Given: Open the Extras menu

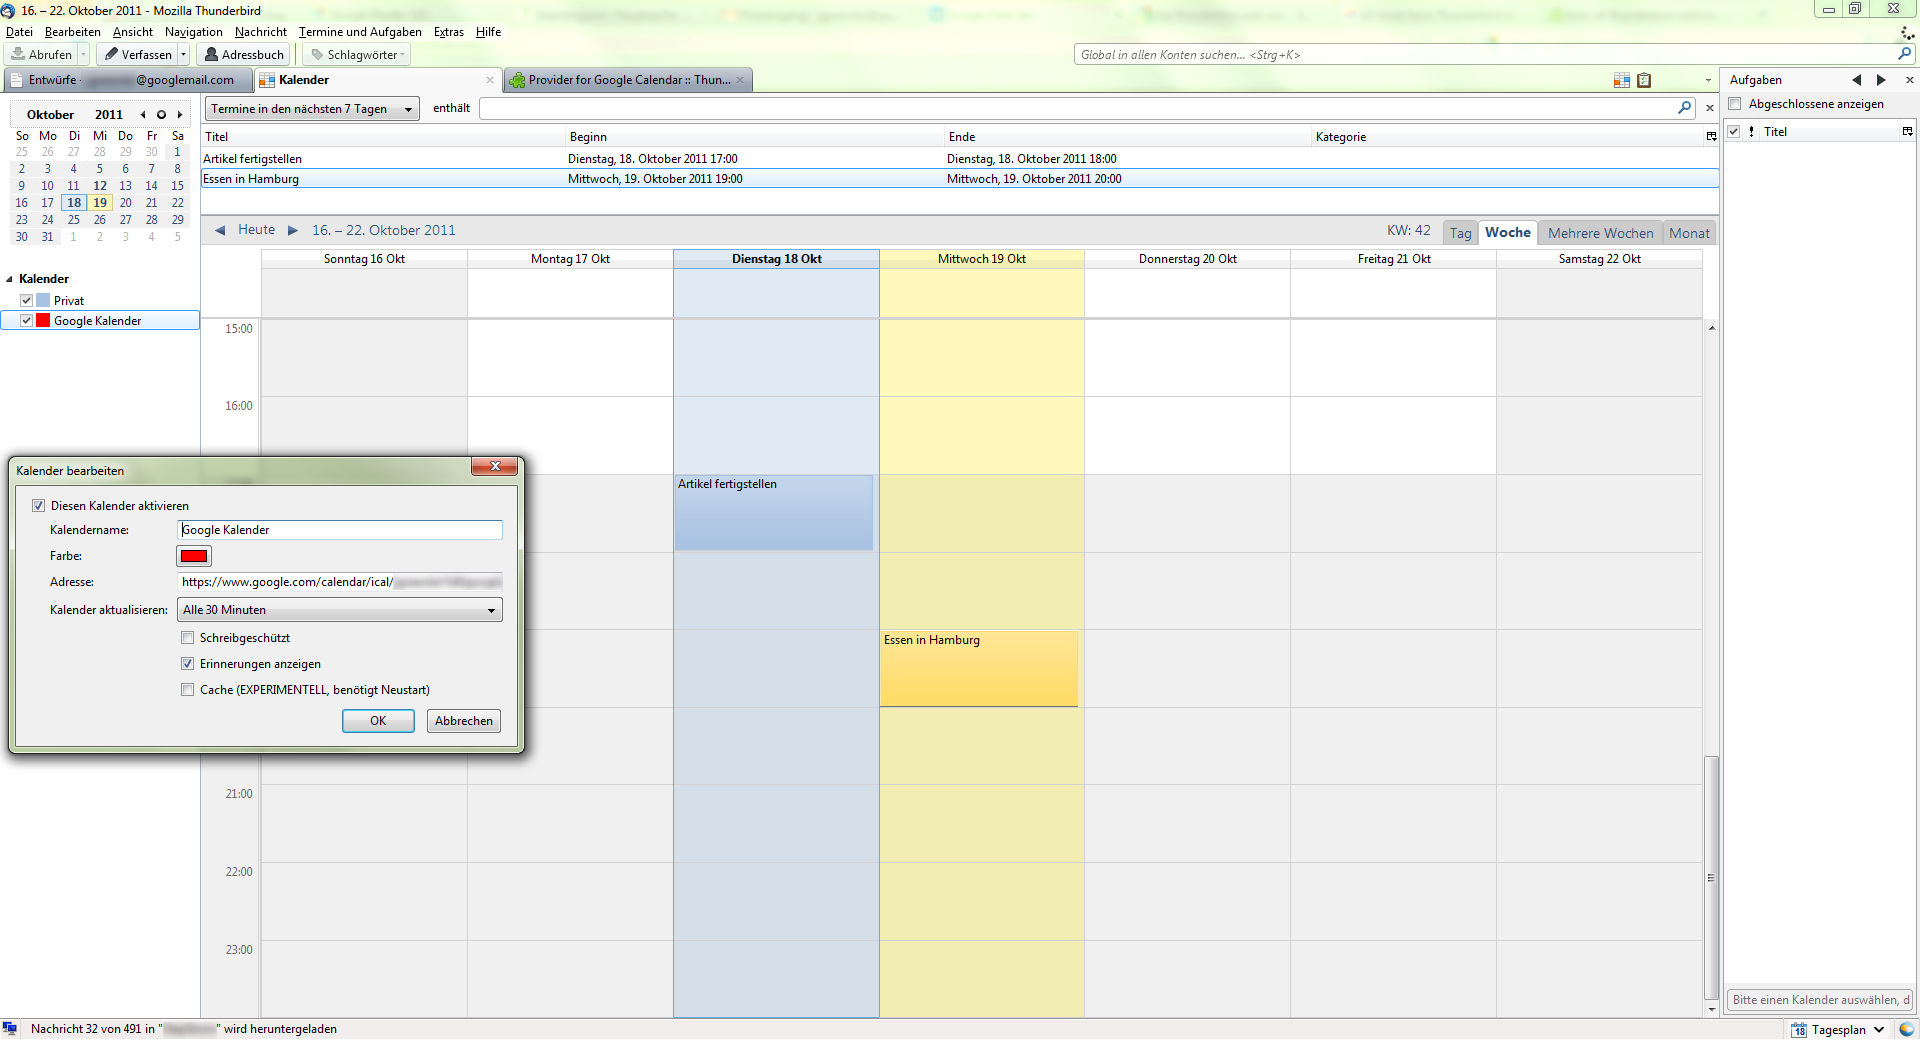Looking at the screenshot, I should coord(448,32).
